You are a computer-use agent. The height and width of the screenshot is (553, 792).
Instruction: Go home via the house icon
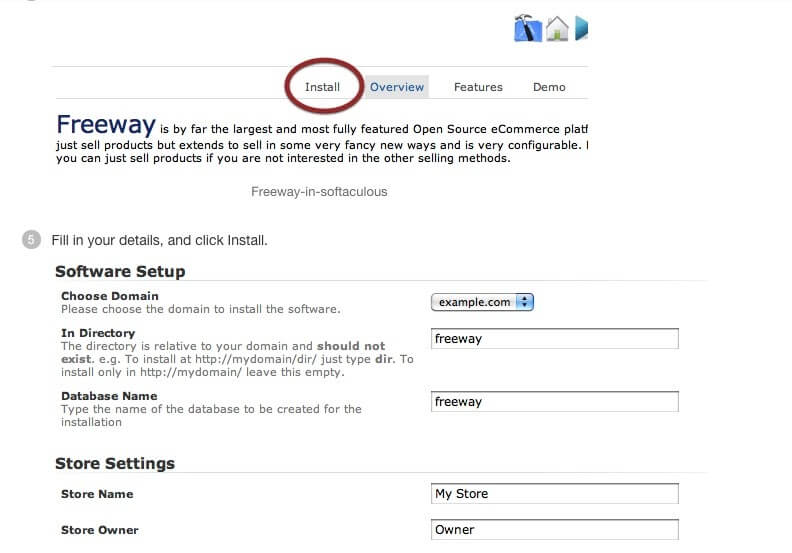(557, 29)
